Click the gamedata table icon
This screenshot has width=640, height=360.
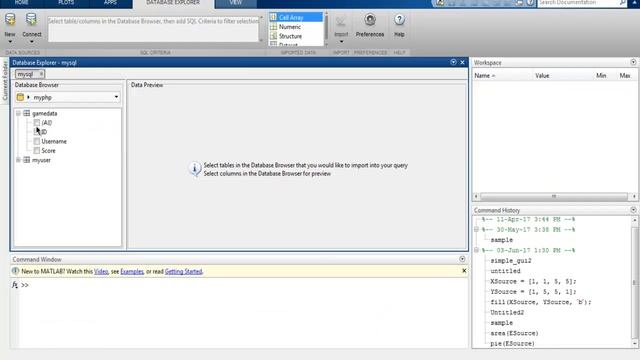[27, 113]
